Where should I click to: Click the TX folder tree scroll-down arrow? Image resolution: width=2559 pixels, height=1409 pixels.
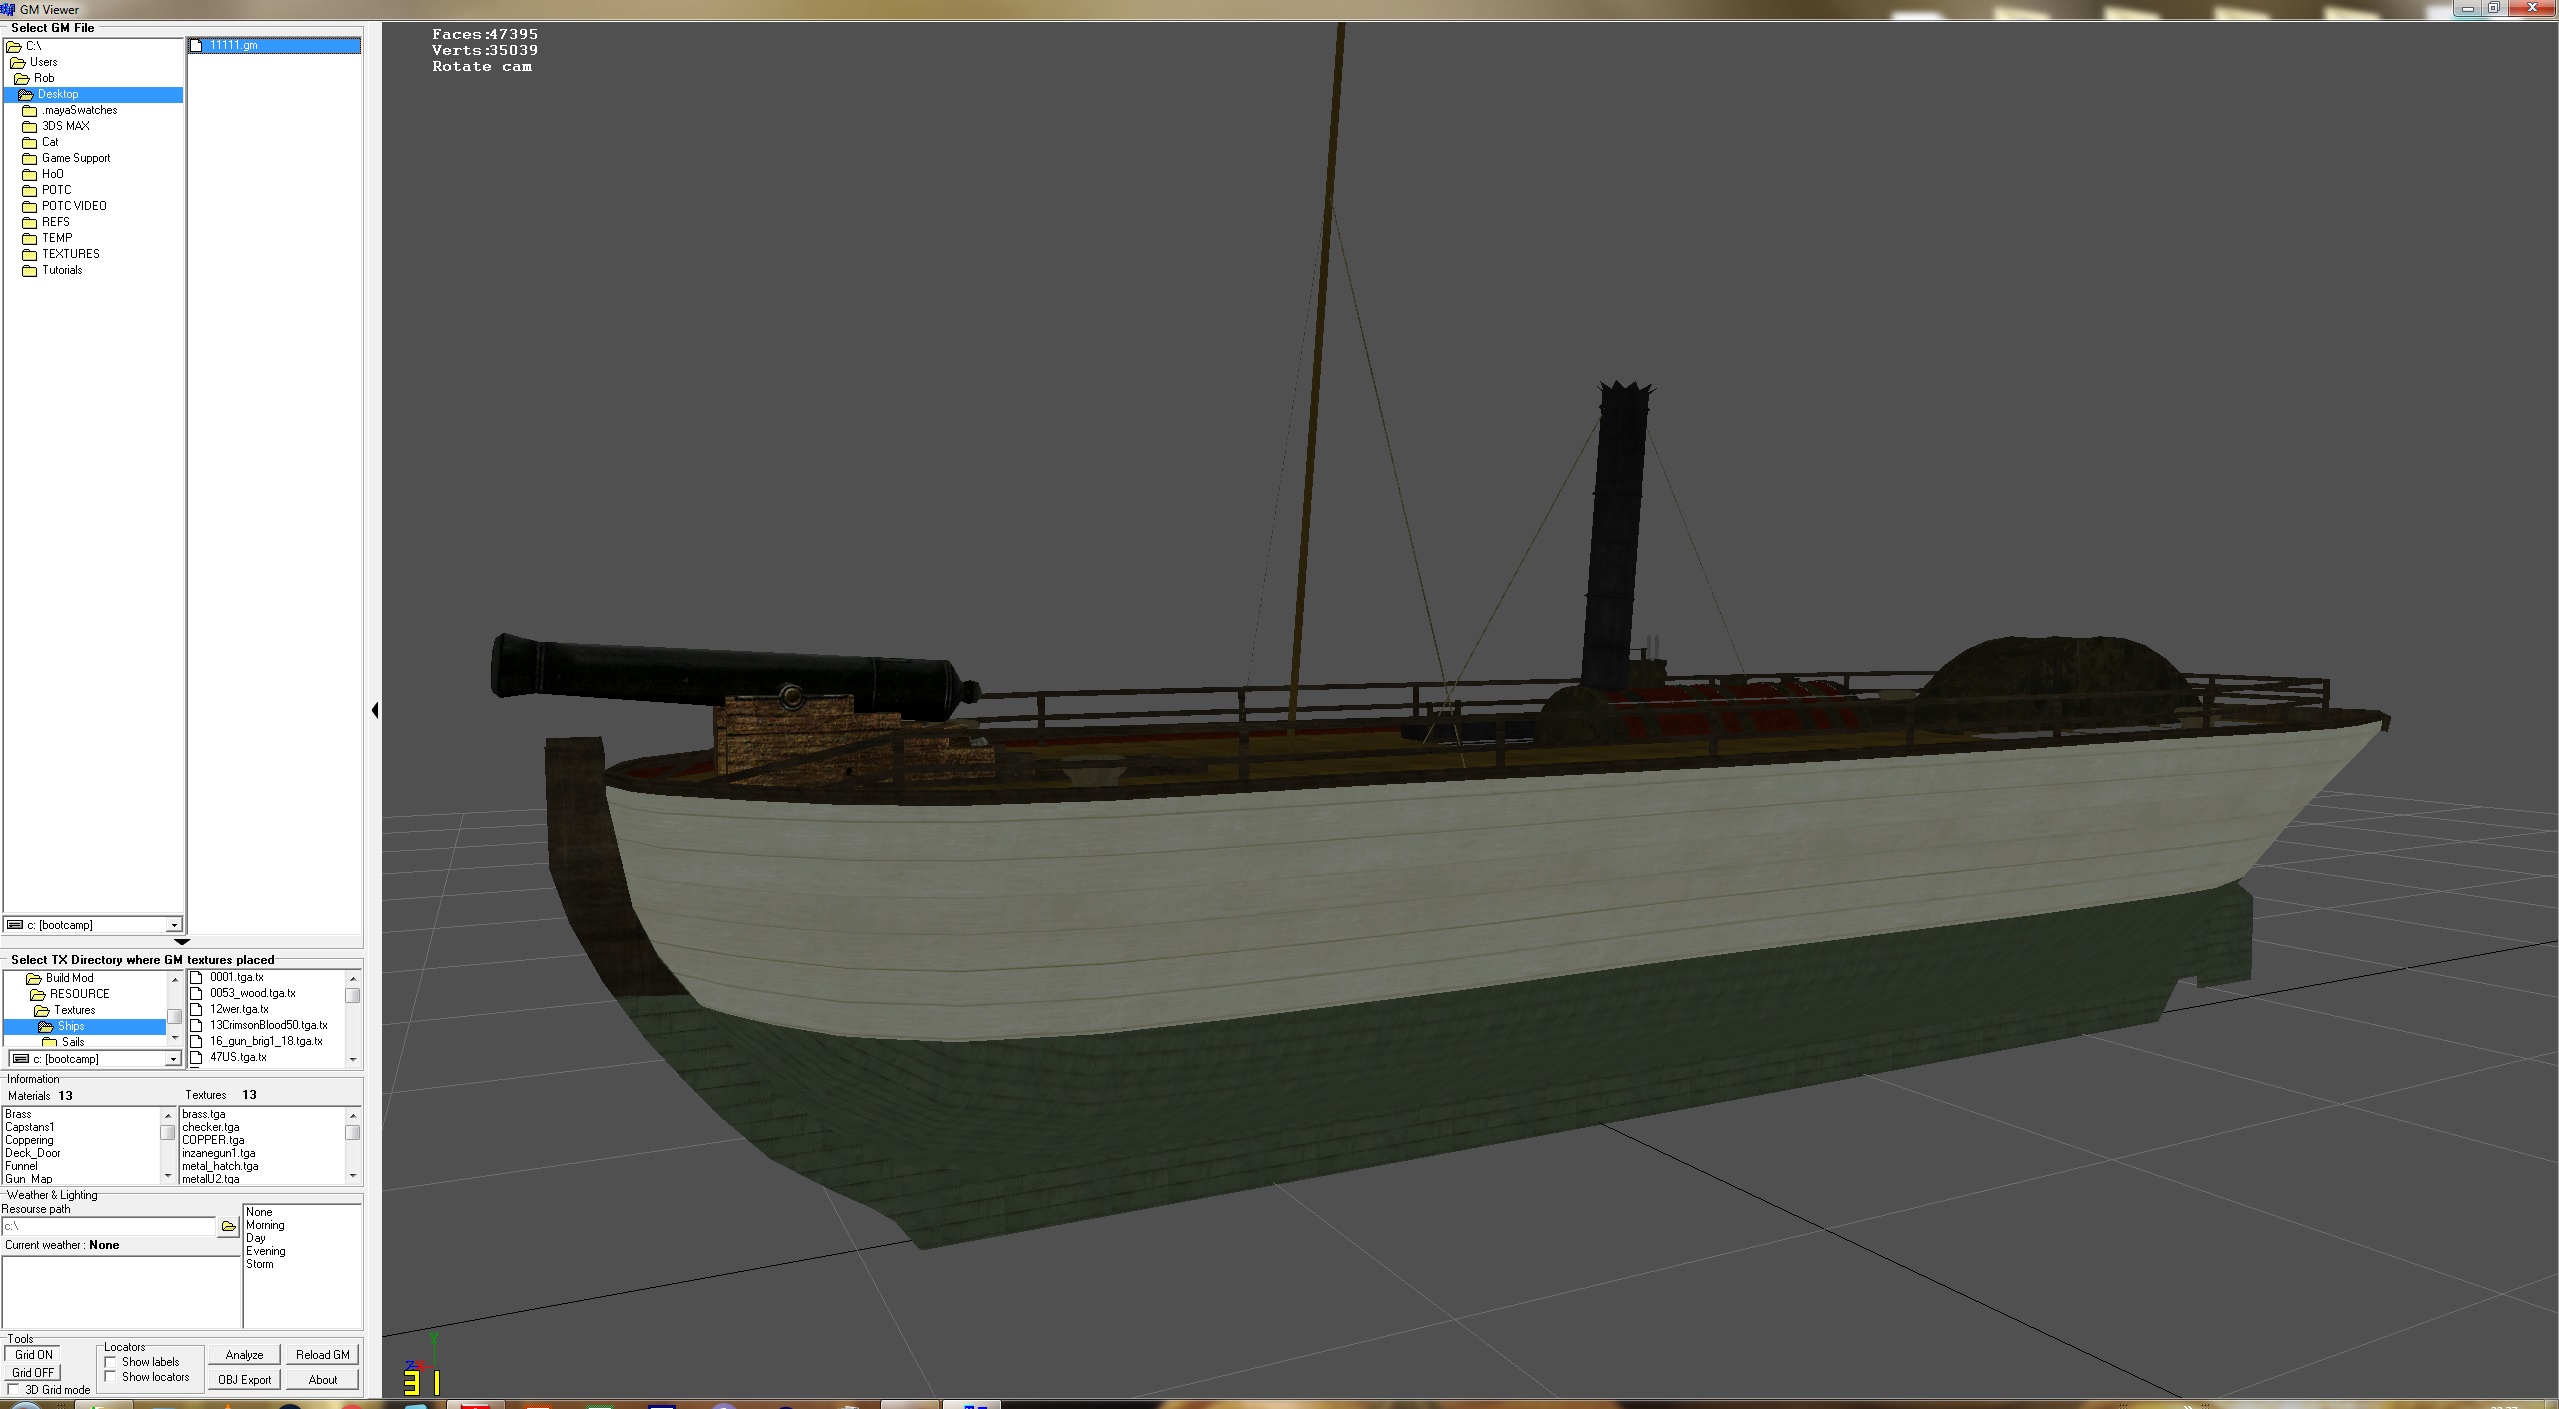click(x=174, y=1038)
